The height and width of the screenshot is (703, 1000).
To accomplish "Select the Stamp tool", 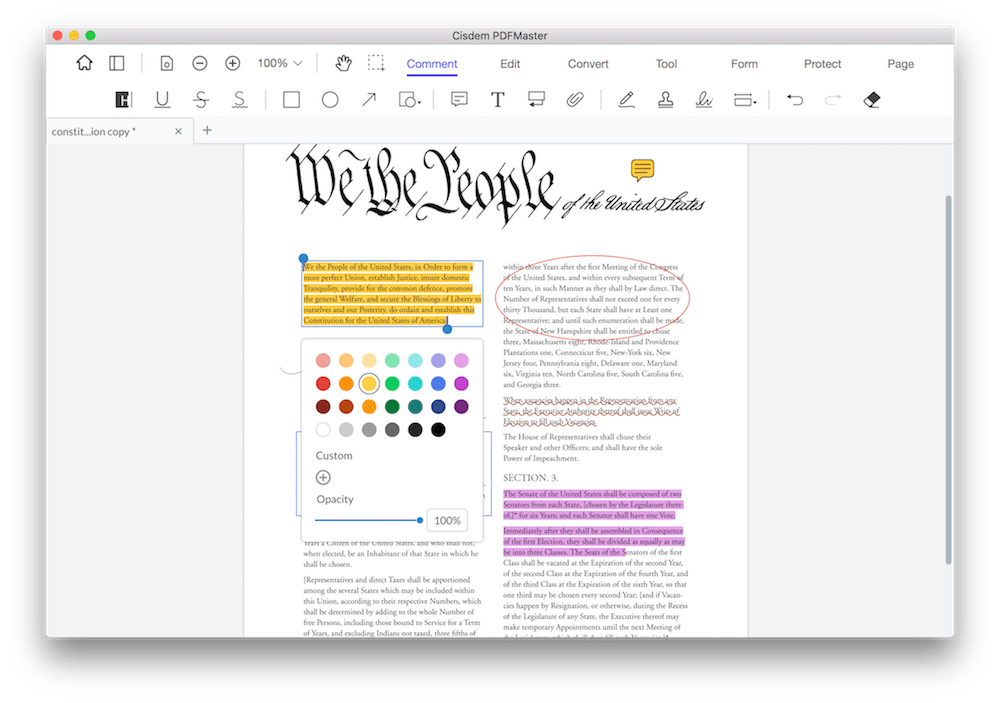I will (665, 100).
